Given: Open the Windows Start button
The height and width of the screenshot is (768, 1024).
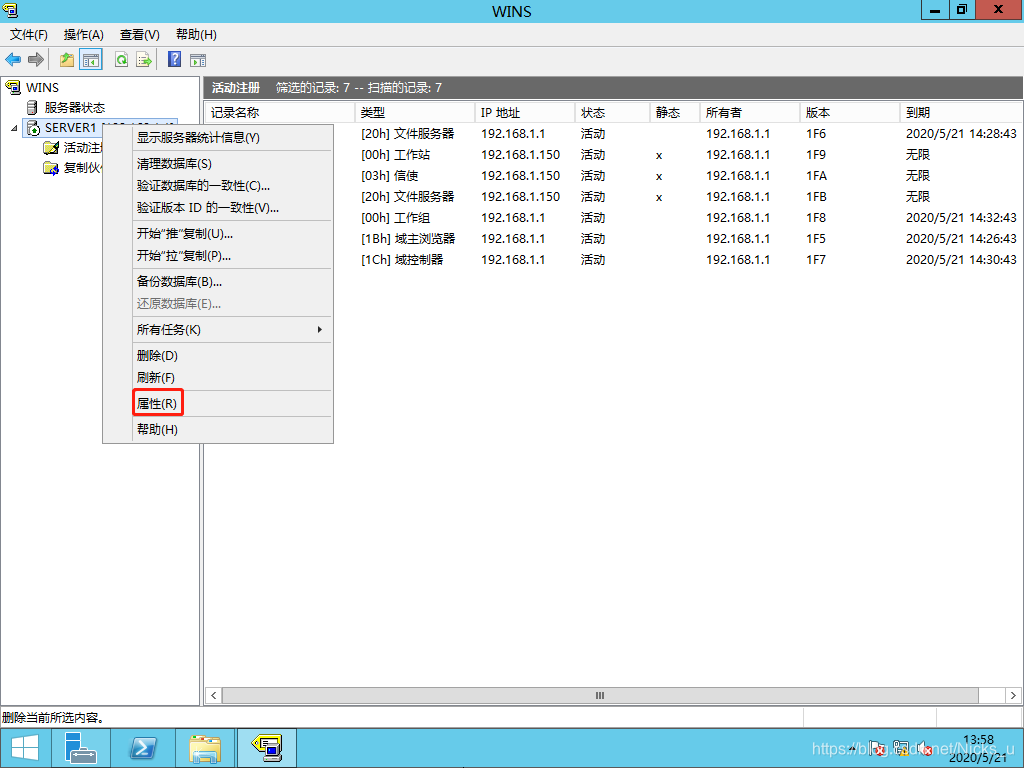Looking at the screenshot, I should click(25, 748).
